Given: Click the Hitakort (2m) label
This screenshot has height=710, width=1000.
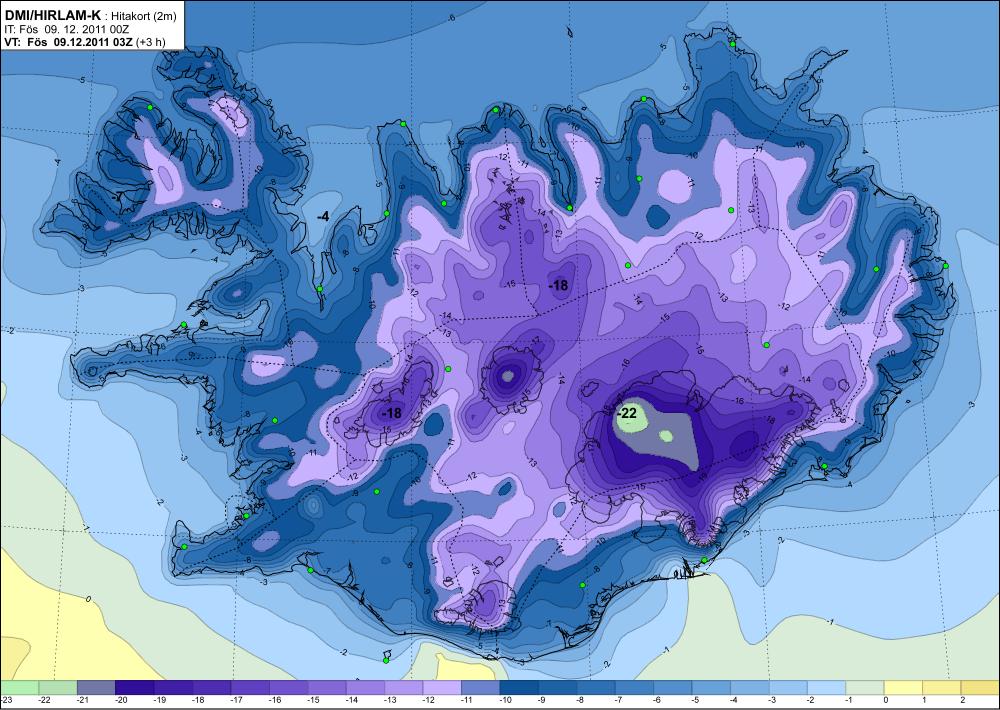Looking at the screenshot, I should (x=145, y=17).
